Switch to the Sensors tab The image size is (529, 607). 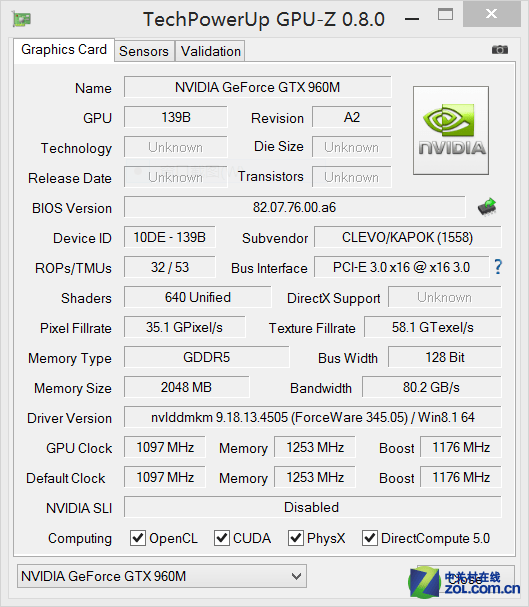point(144,51)
